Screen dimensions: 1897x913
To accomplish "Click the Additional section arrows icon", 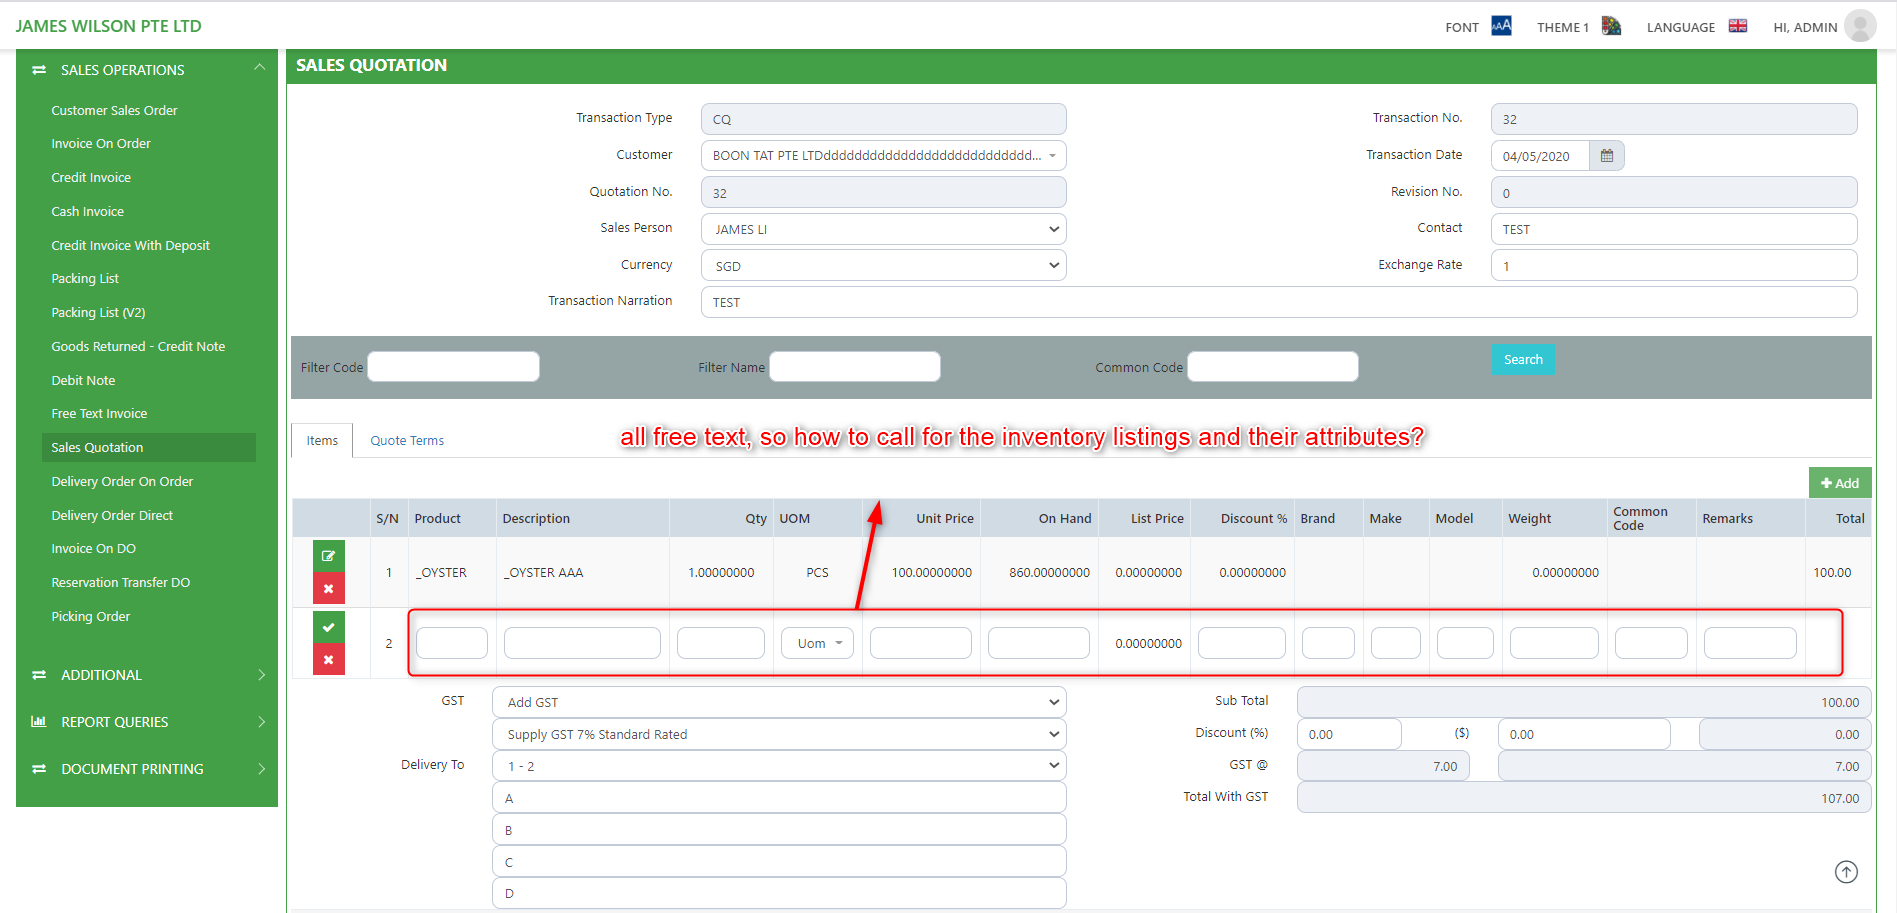I will coord(39,675).
